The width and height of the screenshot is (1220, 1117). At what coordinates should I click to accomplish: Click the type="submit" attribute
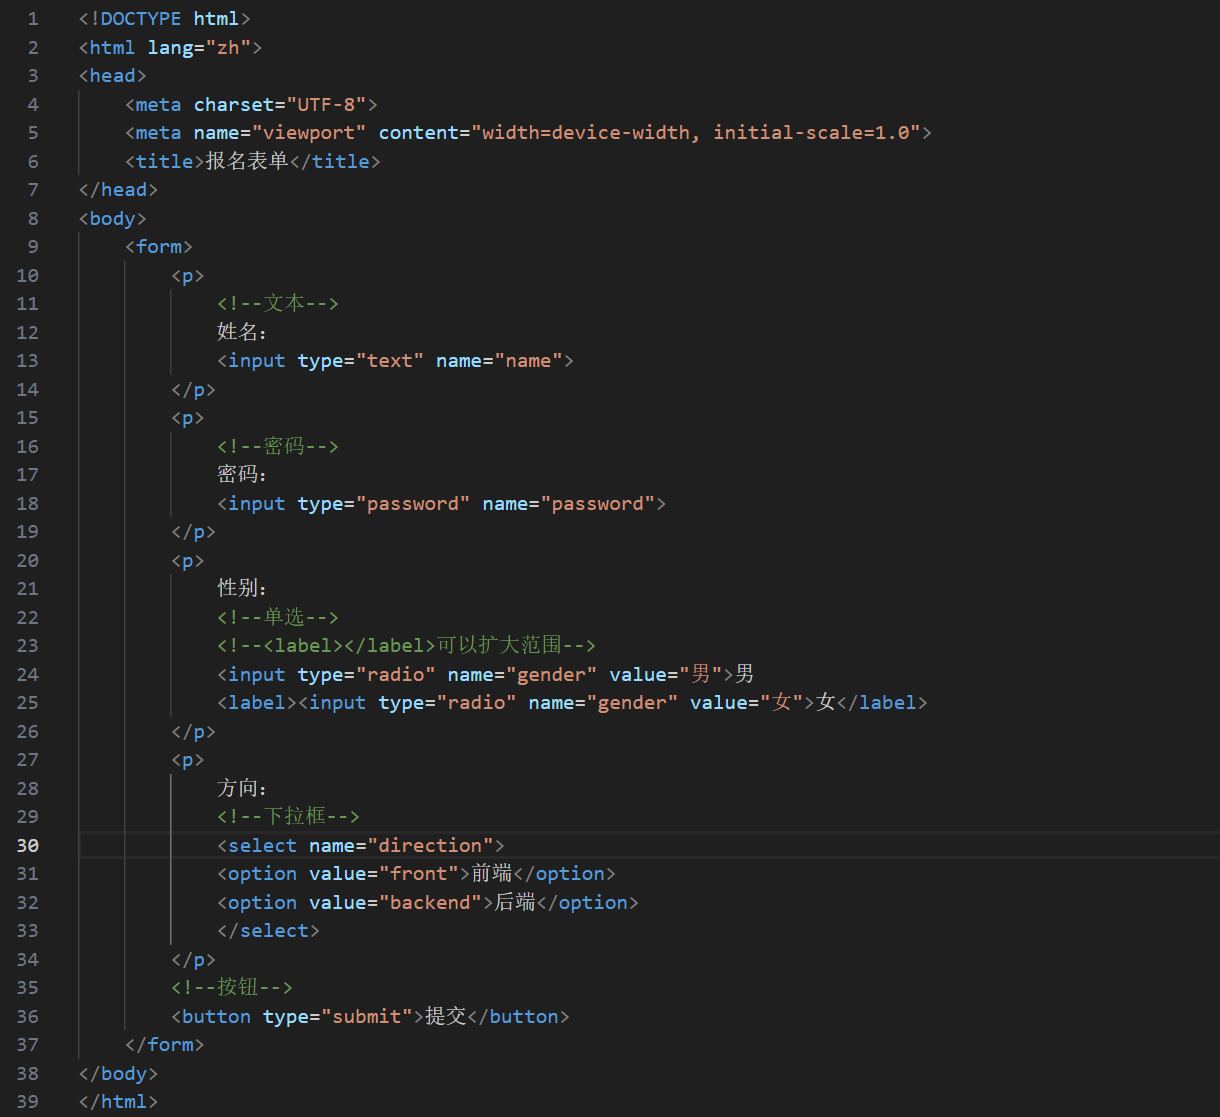coord(338,1016)
